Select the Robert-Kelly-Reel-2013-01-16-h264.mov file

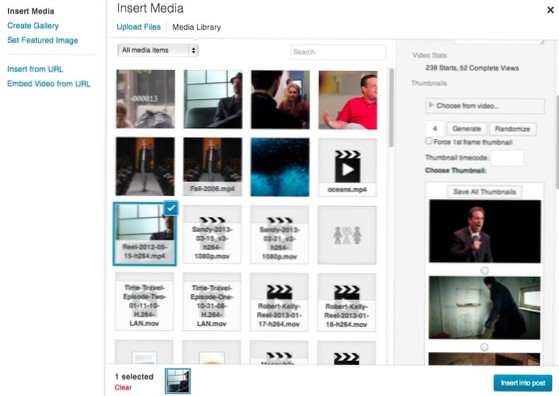click(x=347, y=302)
